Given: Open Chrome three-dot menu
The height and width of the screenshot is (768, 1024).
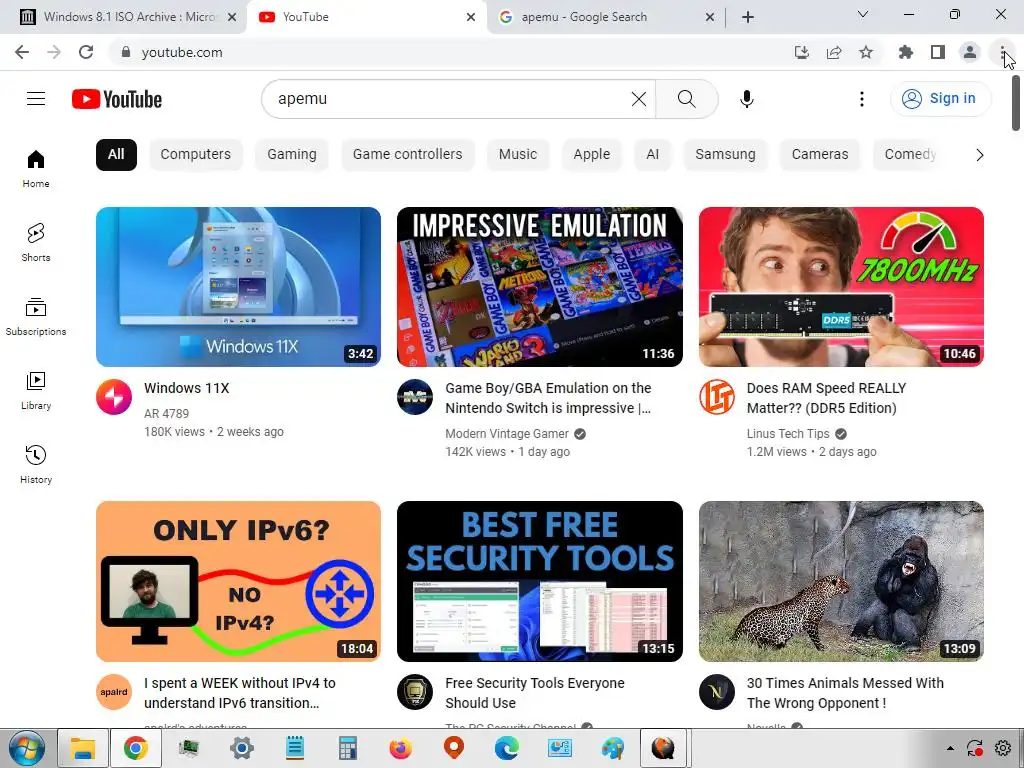Looking at the screenshot, I should click(x=1002, y=52).
